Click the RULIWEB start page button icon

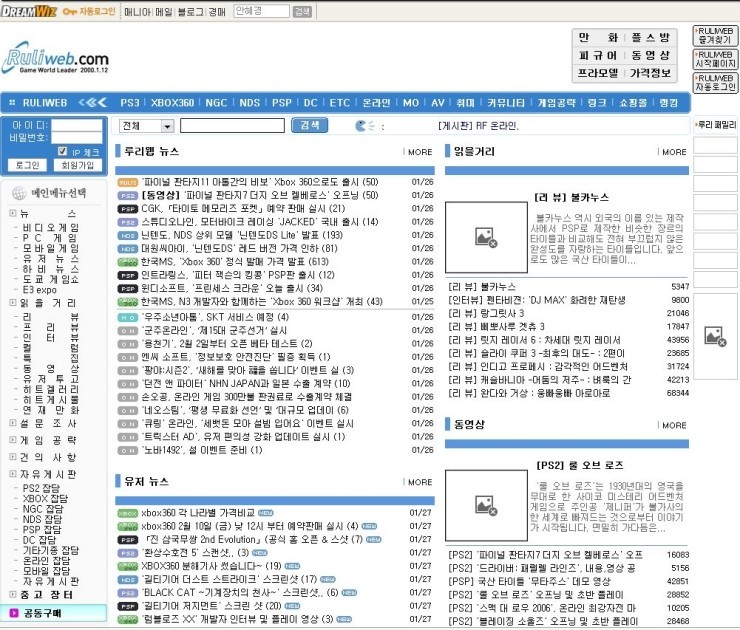pos(715,59)
